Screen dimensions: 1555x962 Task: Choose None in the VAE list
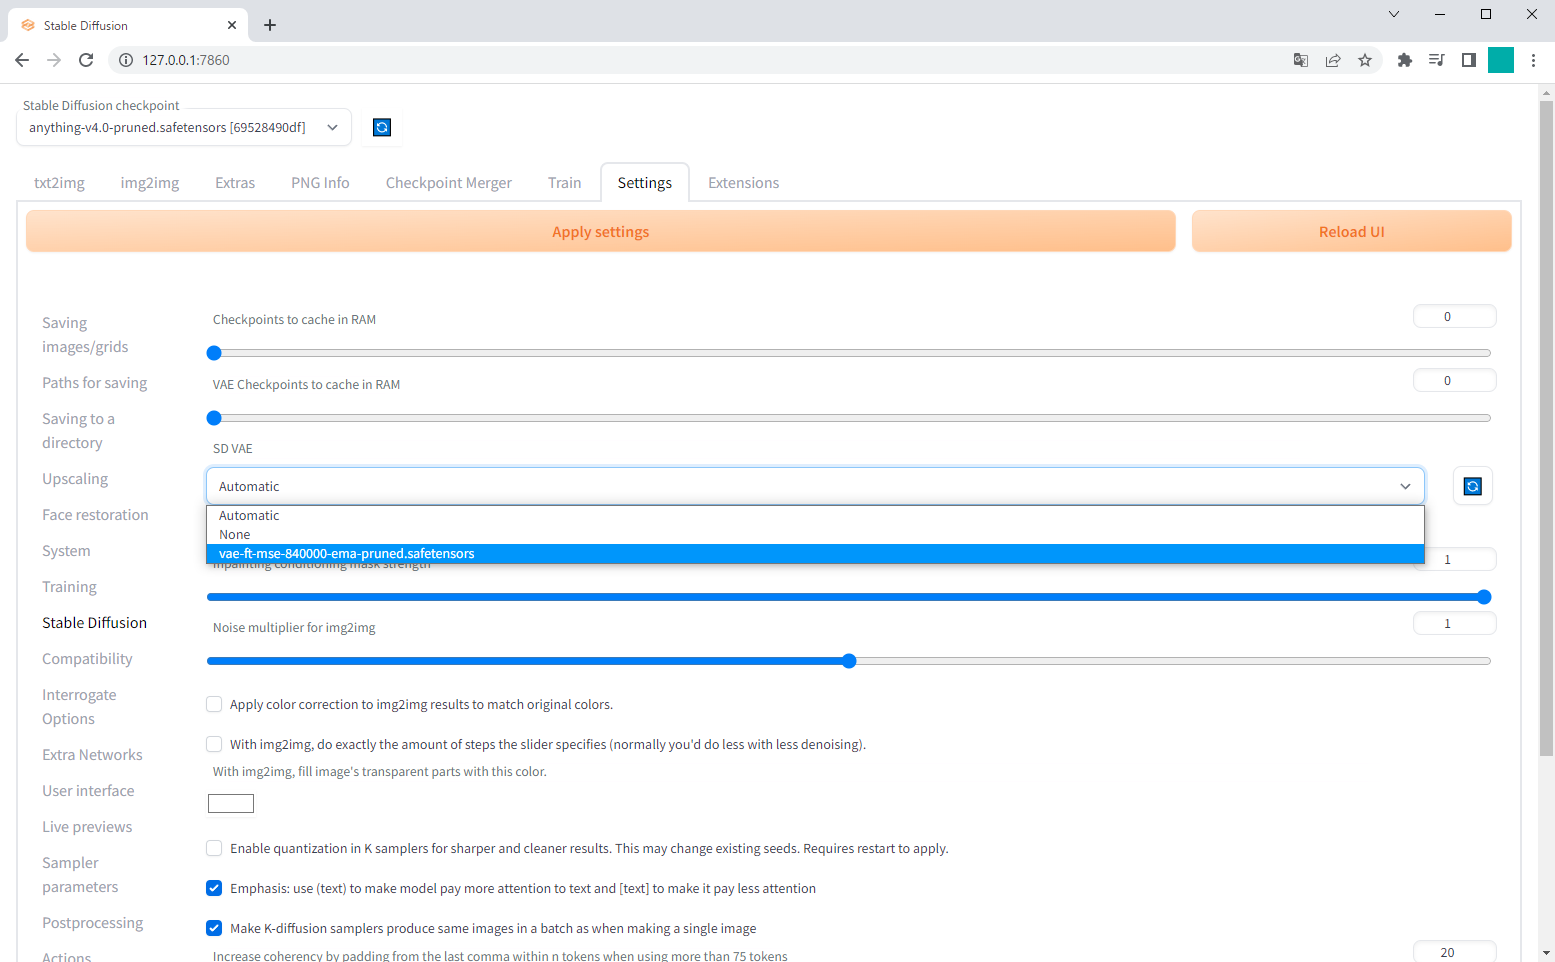[815, 535]
